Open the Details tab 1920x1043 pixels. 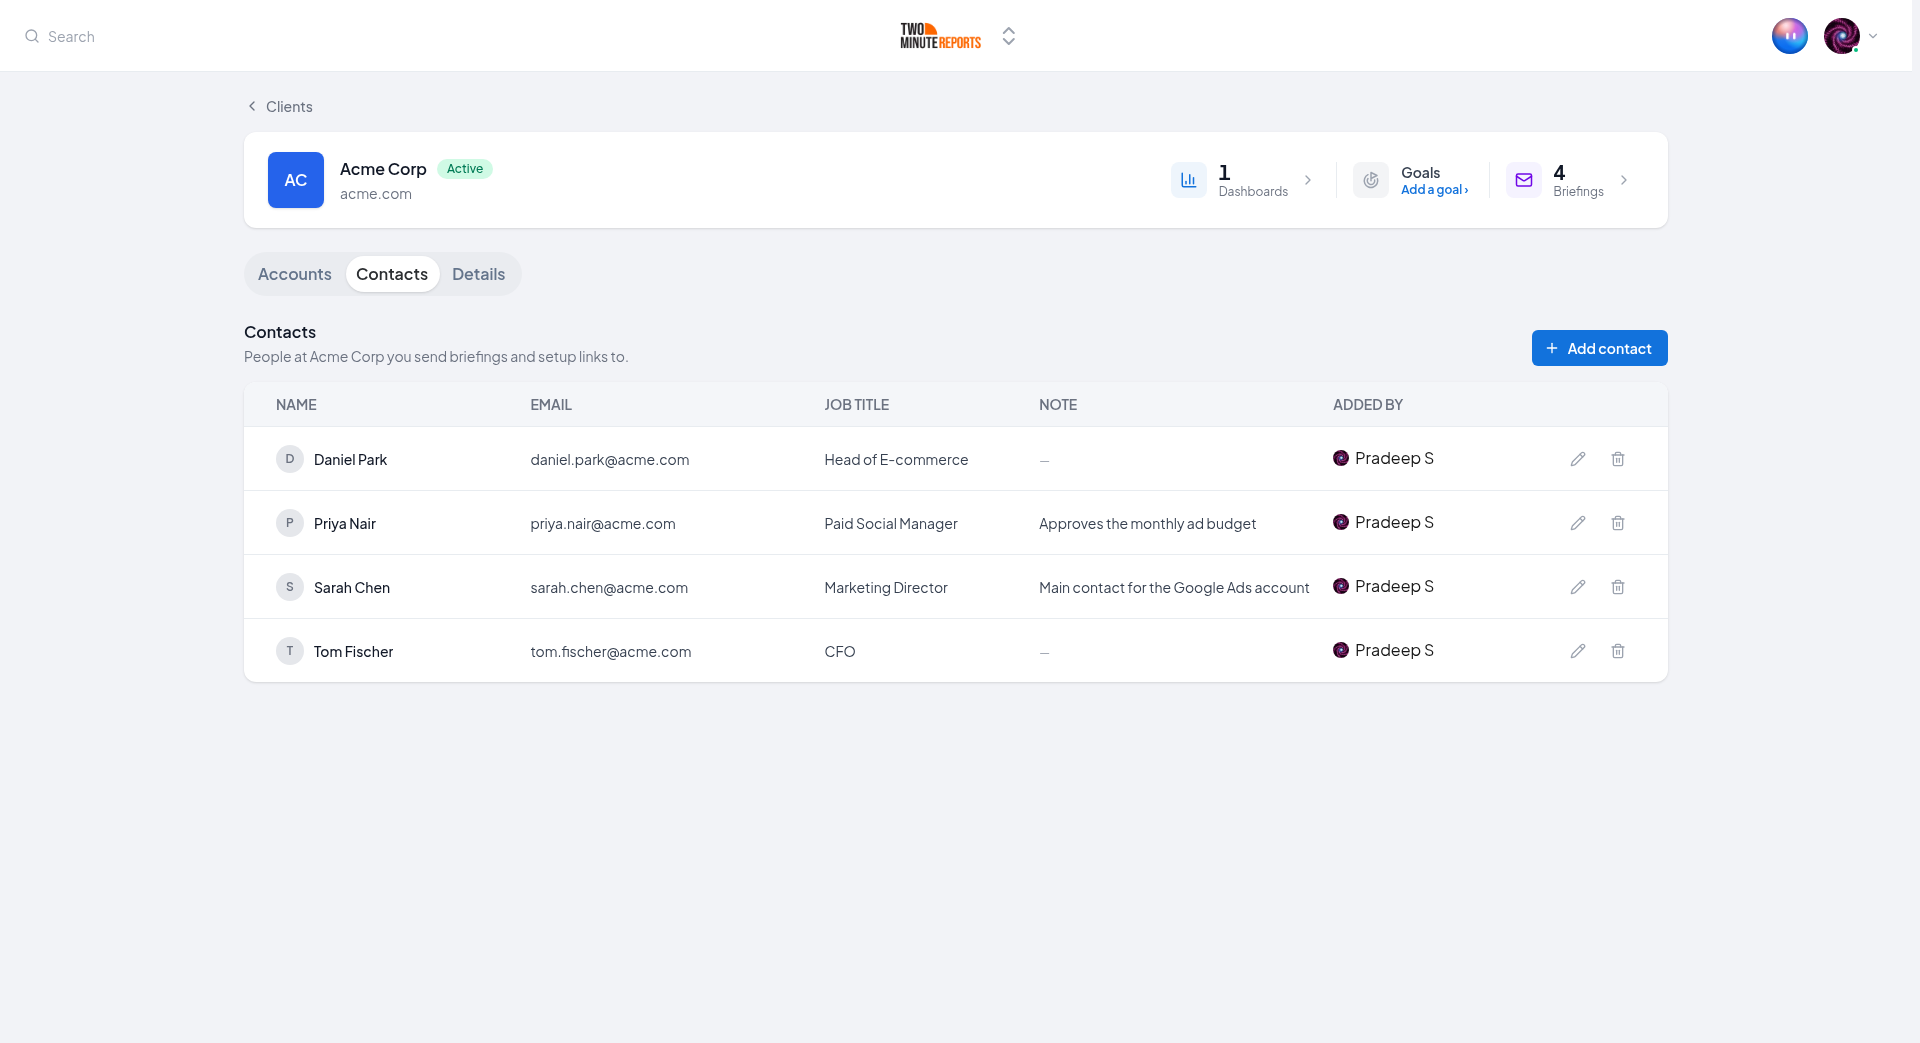tap(479, 274)
